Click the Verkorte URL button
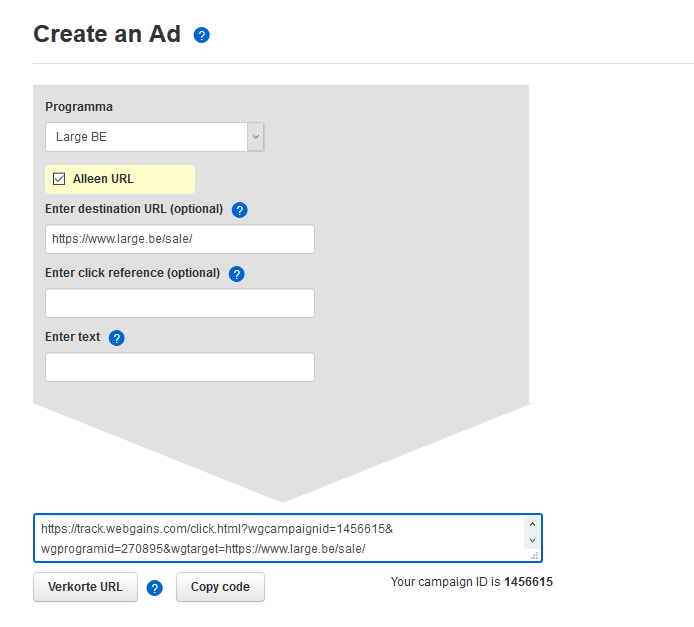 coord(85,587)
